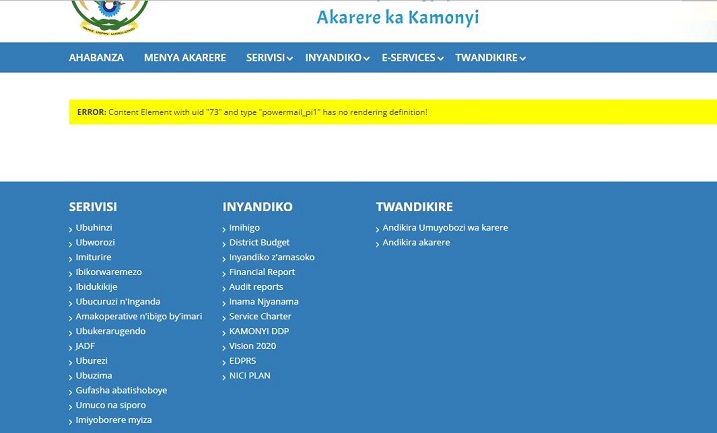
Task: Click the Andikira akarere contact link
Action: tap(416, 242)
